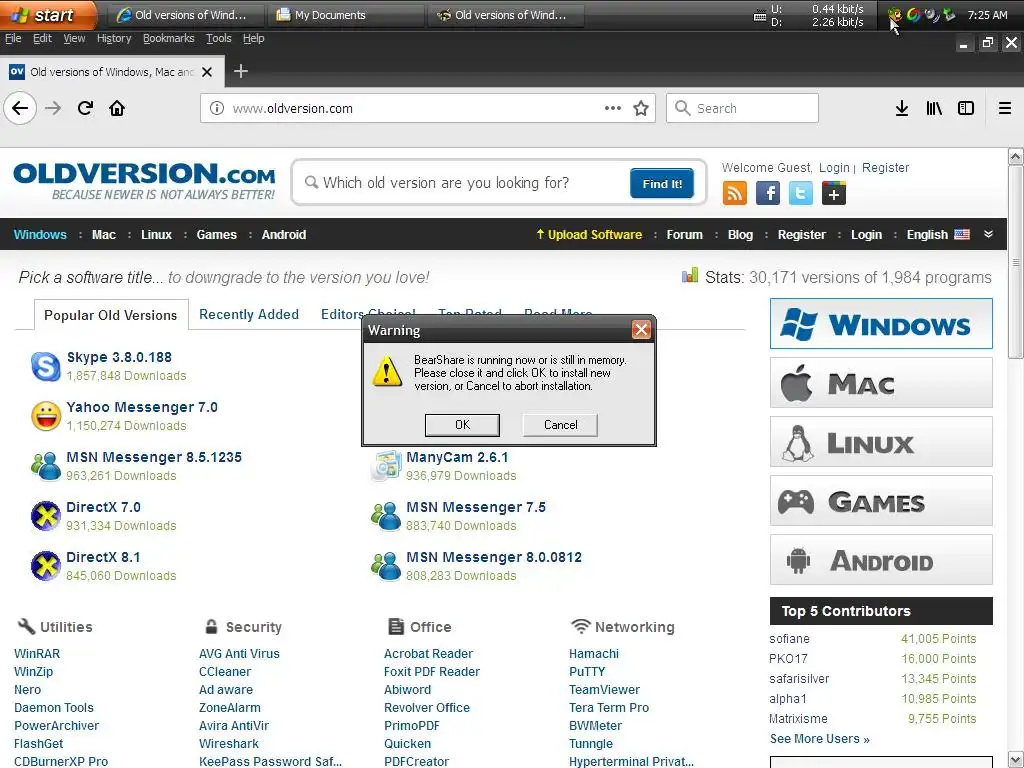Open the Downloads arrow in toolbar

tap(901, 108)
